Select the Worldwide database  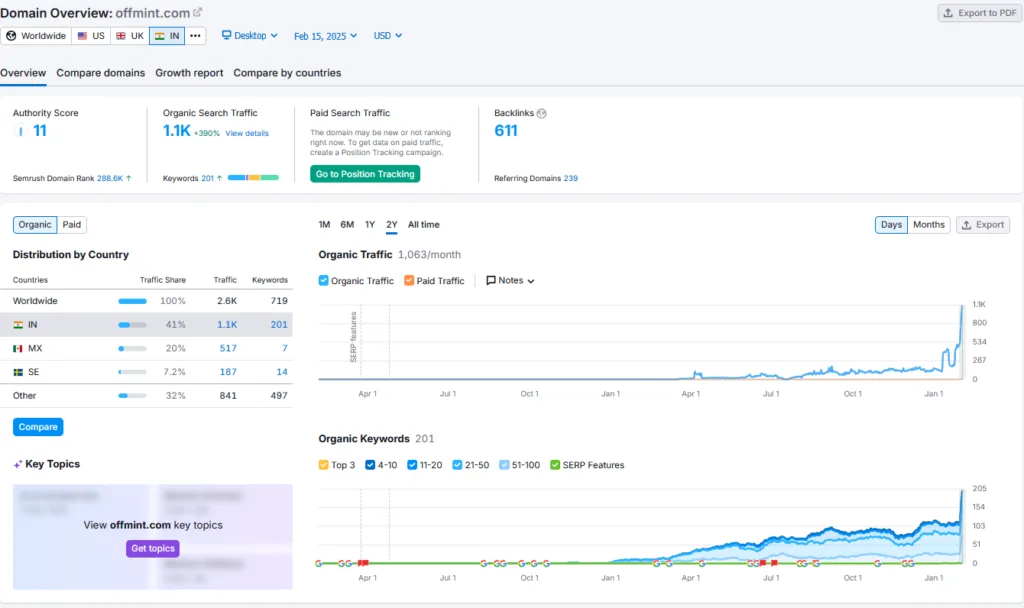[x=36, y=36]
